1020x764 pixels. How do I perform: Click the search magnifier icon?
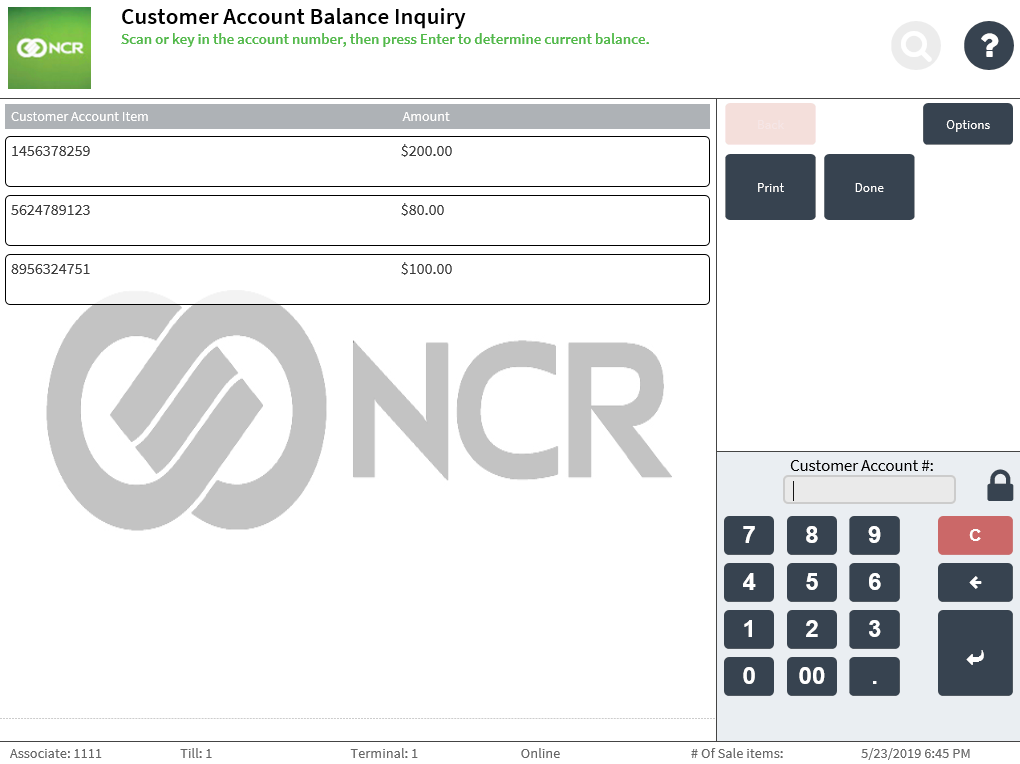click(916, 46)
